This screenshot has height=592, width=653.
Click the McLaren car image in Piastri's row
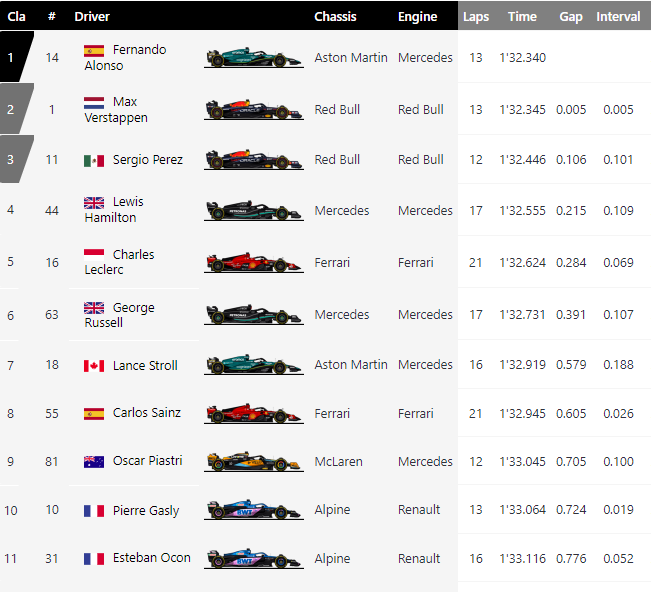[254, 462]
